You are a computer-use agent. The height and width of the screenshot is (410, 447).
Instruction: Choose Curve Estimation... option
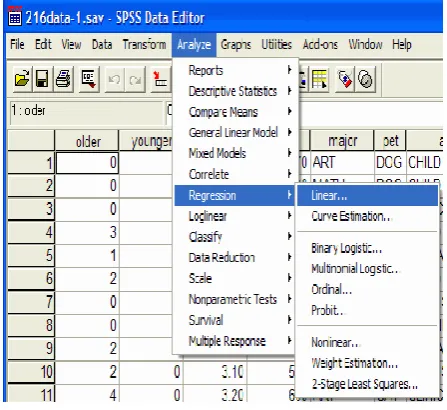pos(367,216)
